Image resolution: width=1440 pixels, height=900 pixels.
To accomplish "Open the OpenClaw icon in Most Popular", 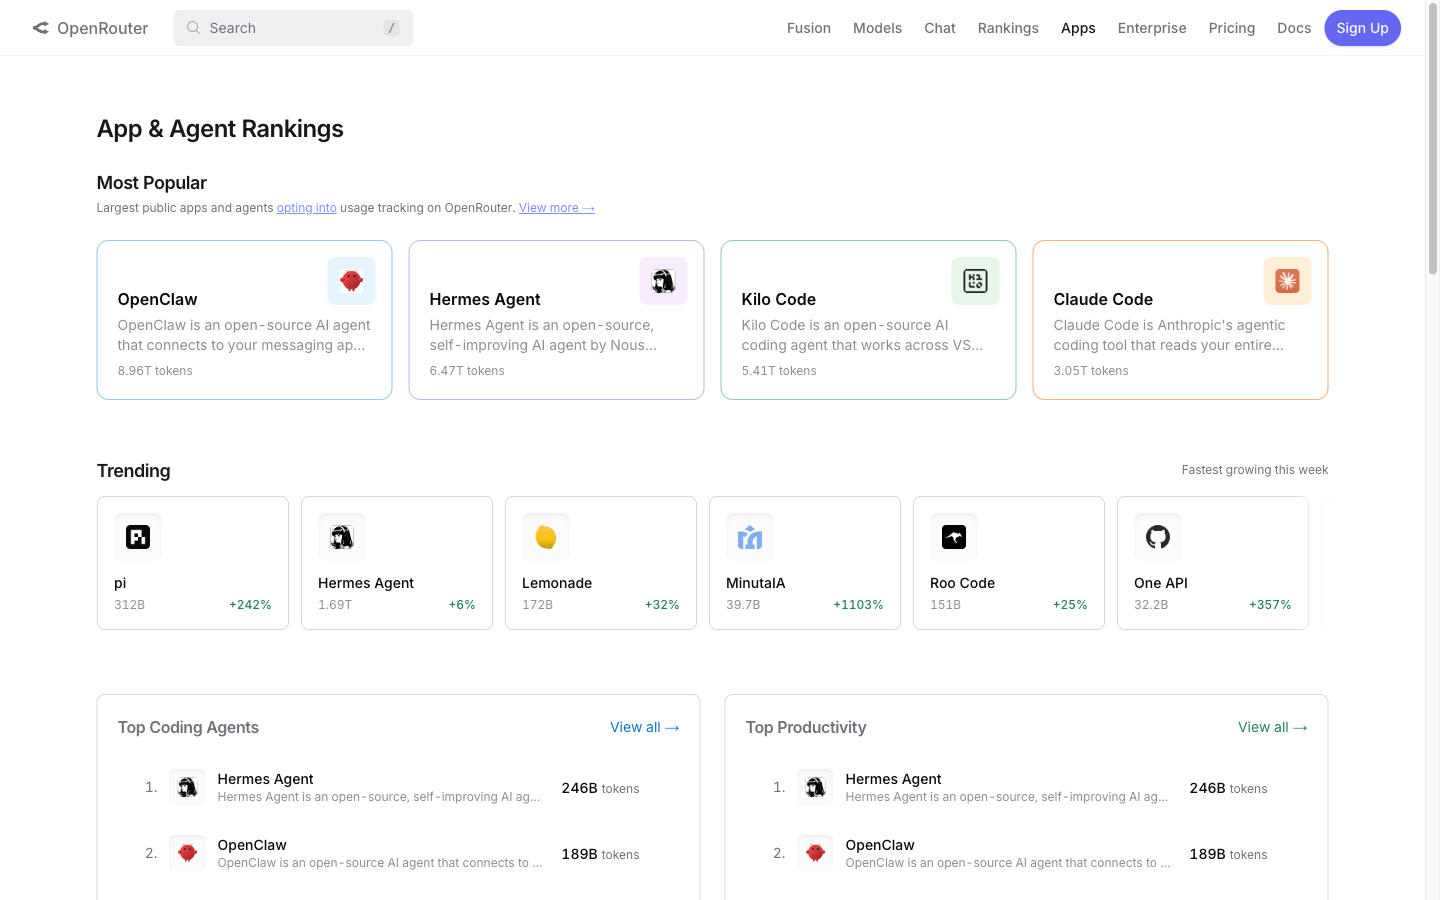I will pyautogui.click(x=351, y=281).
